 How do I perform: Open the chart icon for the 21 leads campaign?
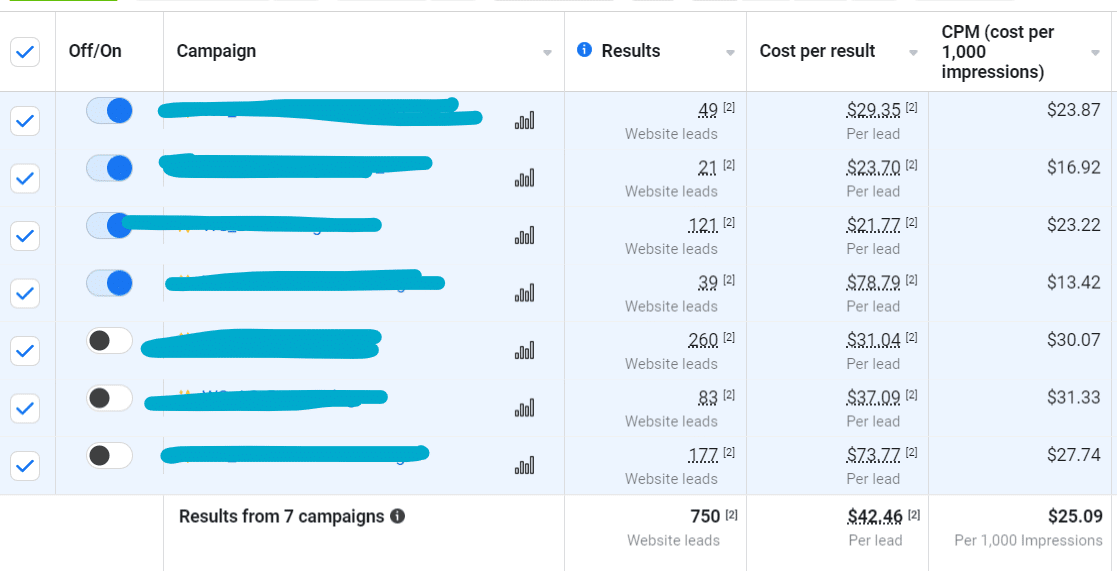524,178
